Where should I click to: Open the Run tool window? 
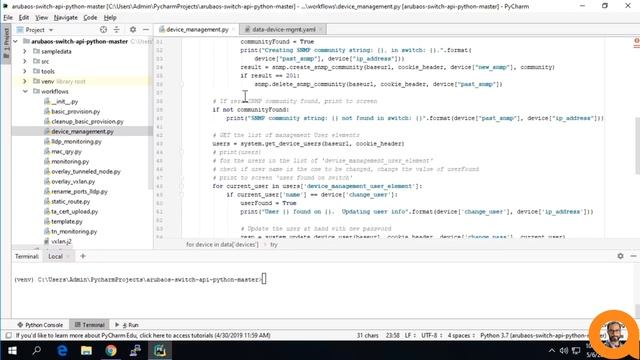pyautogui.click(x=127, y=325)
